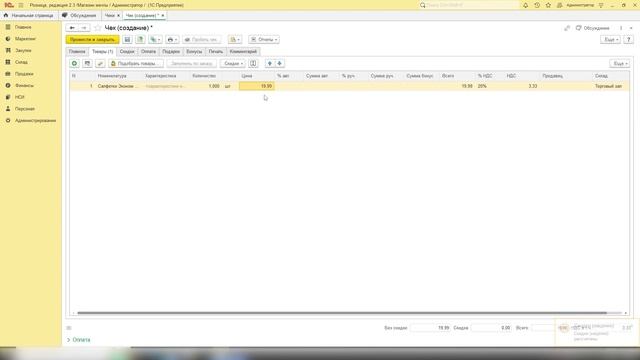Click the back navigation arrow
Viewport: 640px width, 360px height.
point(72,28)
